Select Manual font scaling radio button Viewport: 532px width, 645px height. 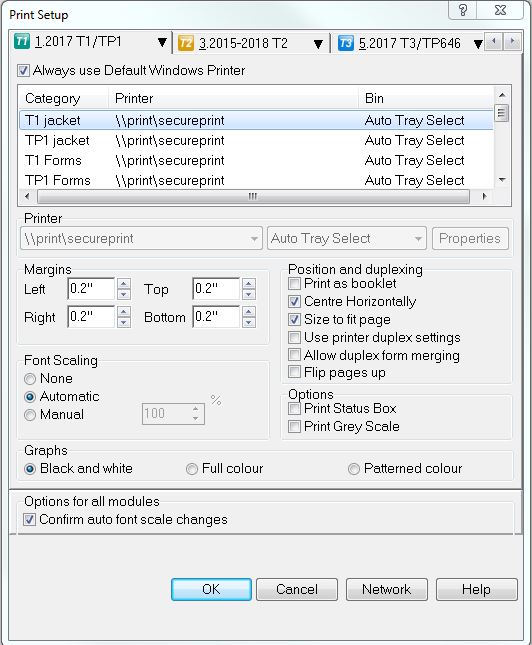(30, 415)
